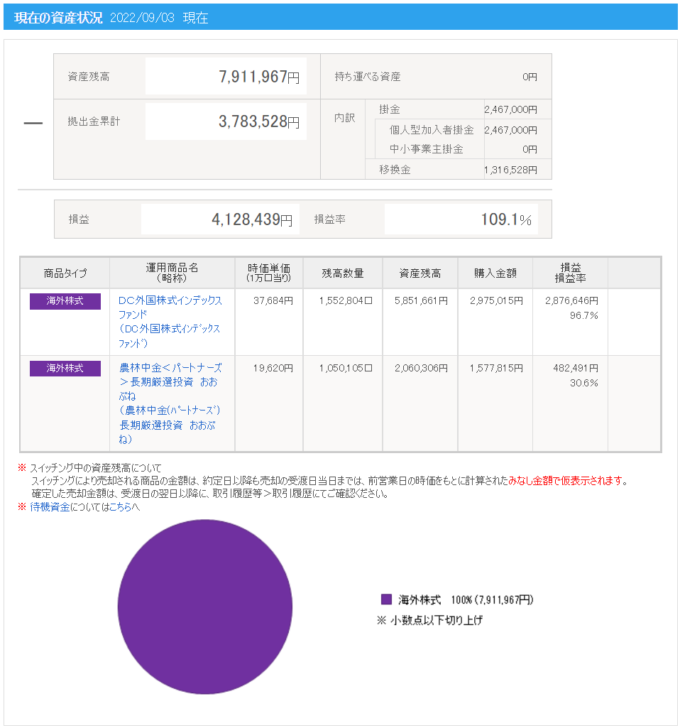Select the 96.7% profit rate cell
This screenshot has height=728, width=680.
pos(584,316)
